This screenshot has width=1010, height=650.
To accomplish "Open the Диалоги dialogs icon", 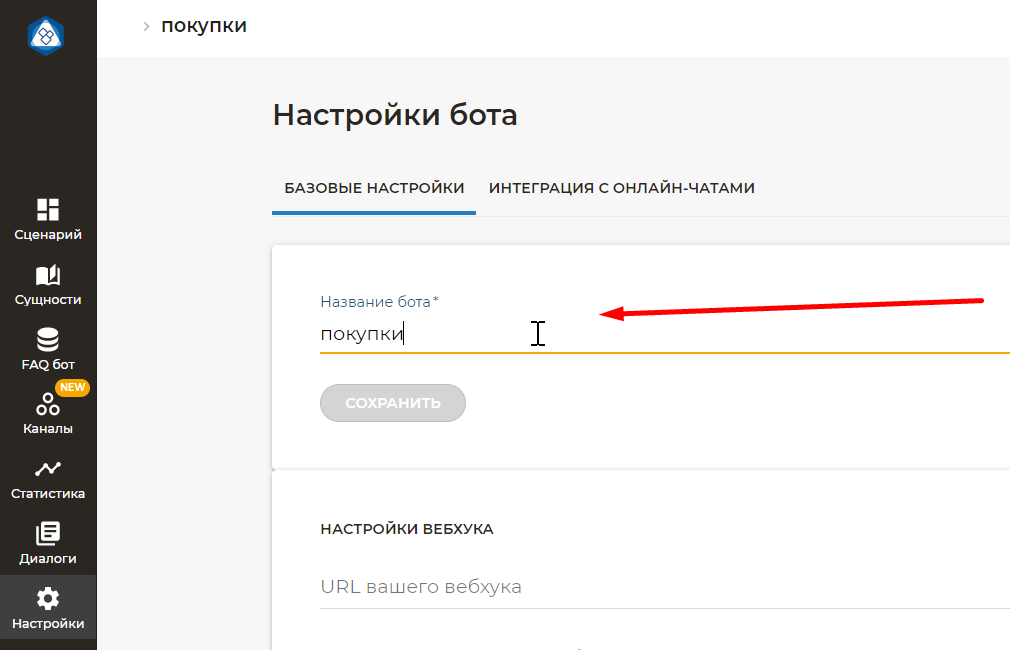I will pos(48,533).
